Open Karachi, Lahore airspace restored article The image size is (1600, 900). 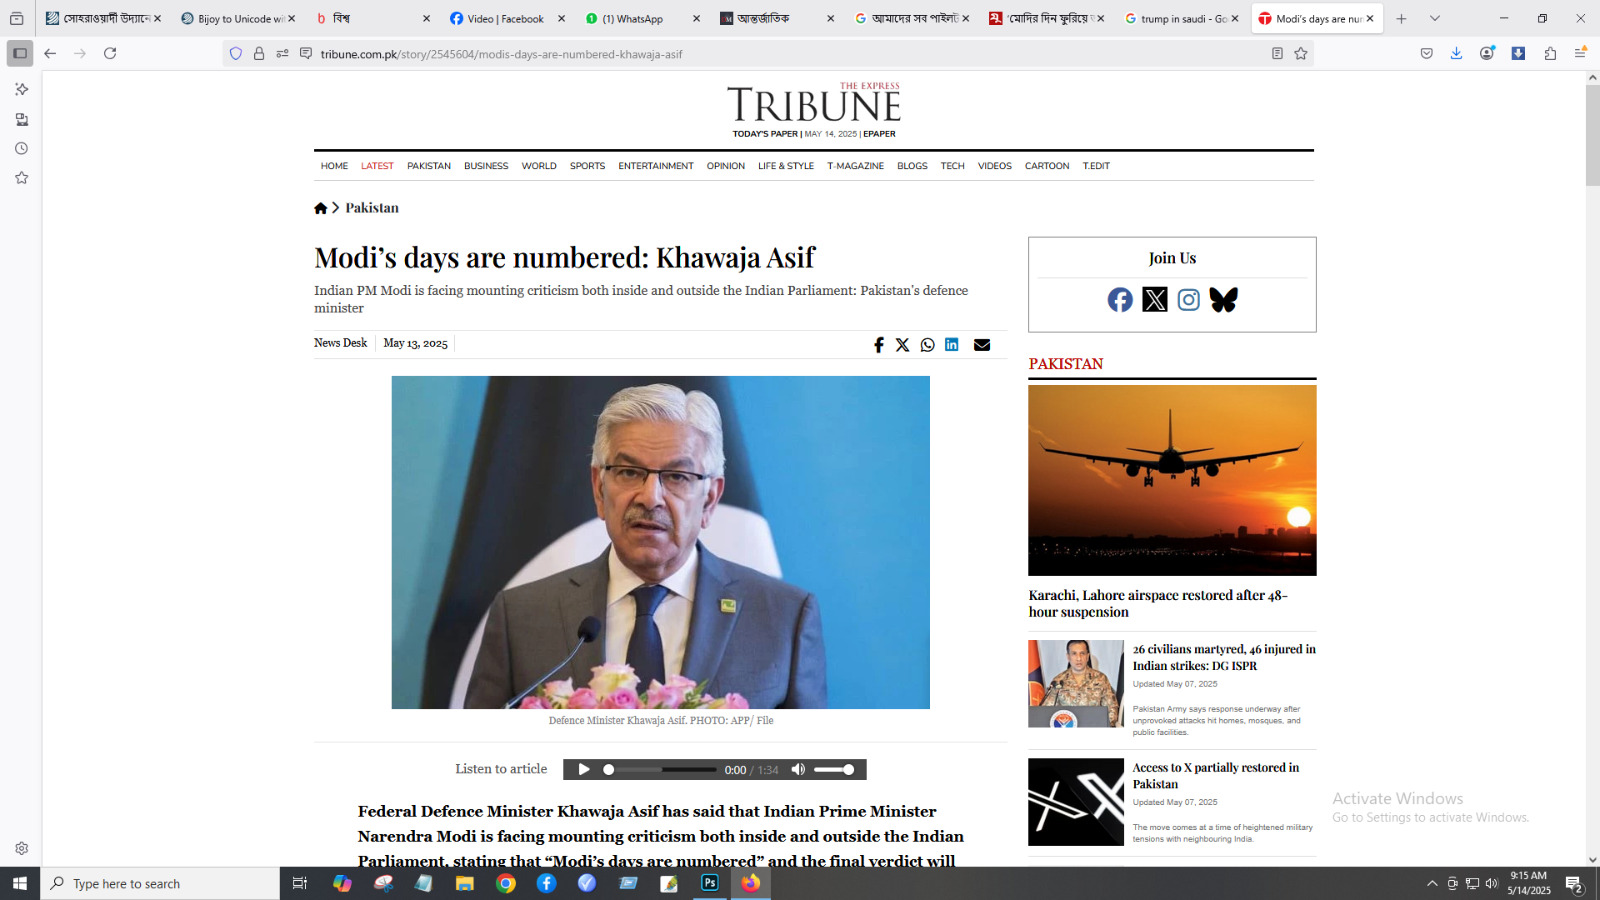1158,604
